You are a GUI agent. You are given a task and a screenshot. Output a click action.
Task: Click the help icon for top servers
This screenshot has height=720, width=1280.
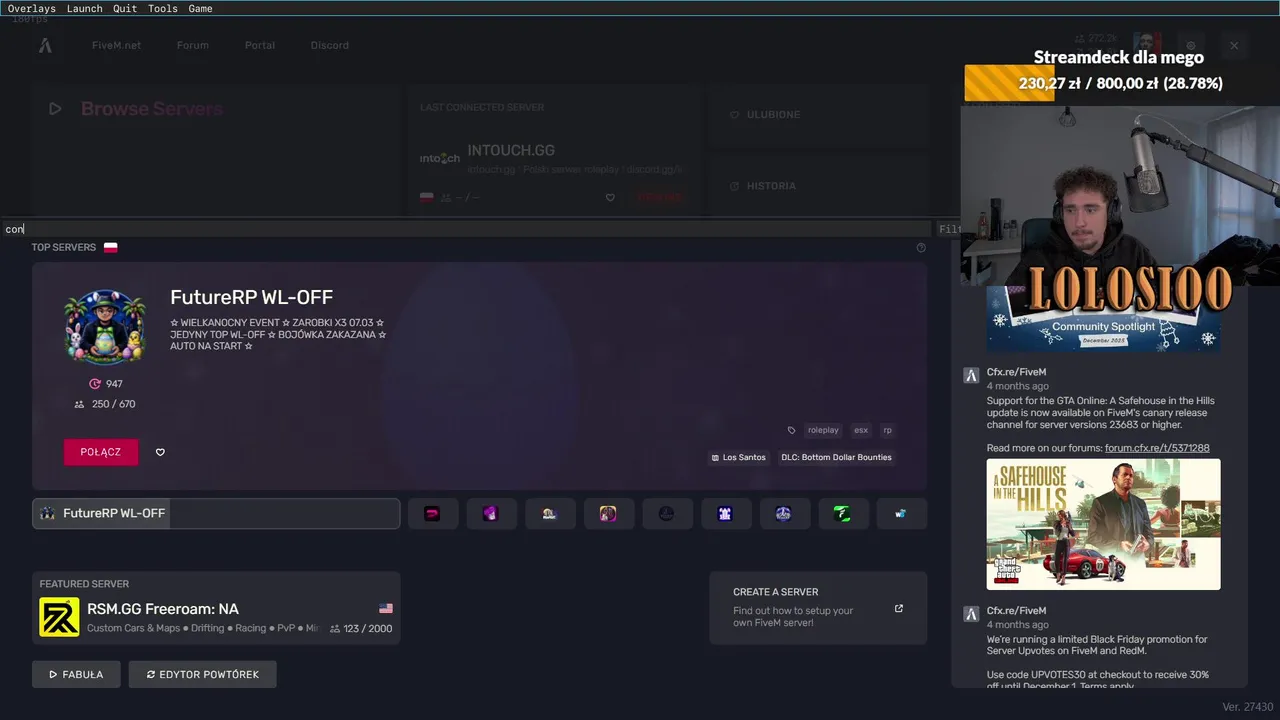click(921, 248)
